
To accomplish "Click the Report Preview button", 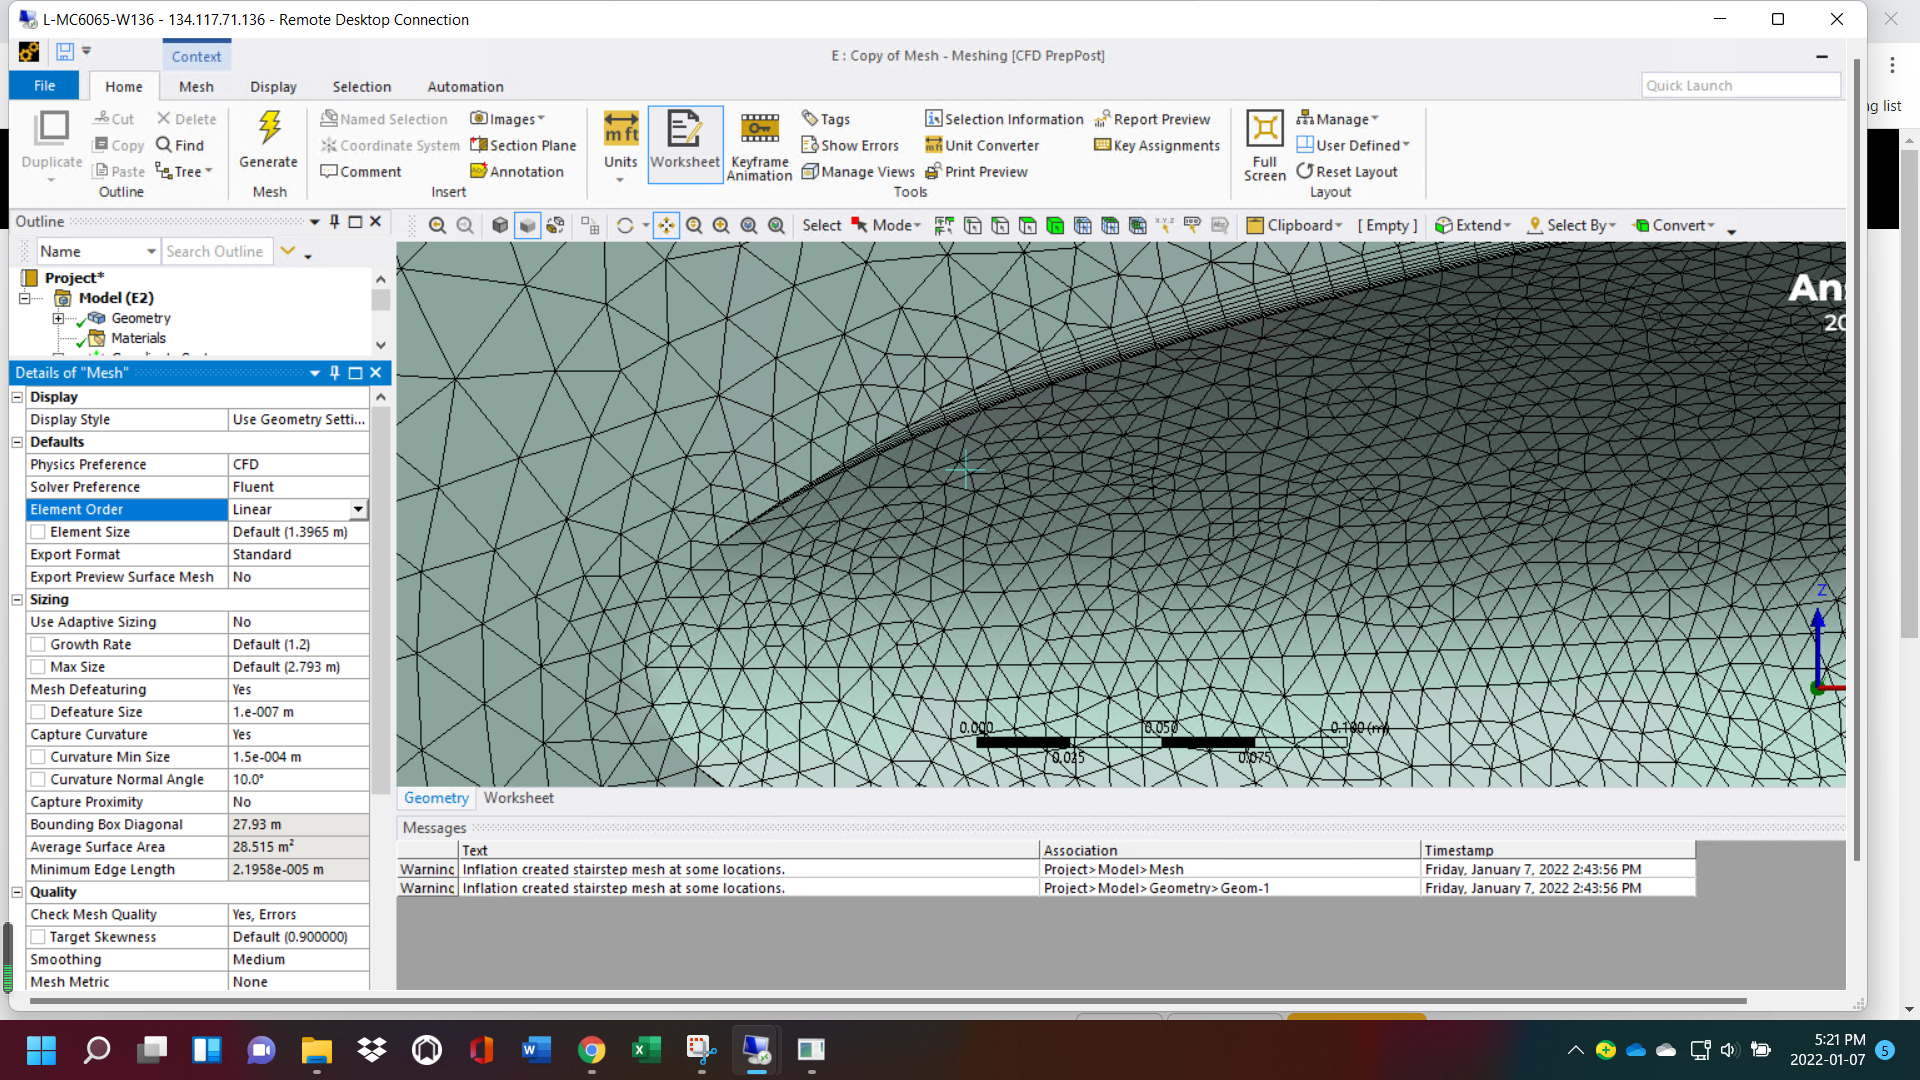I will click(1152, 119).
